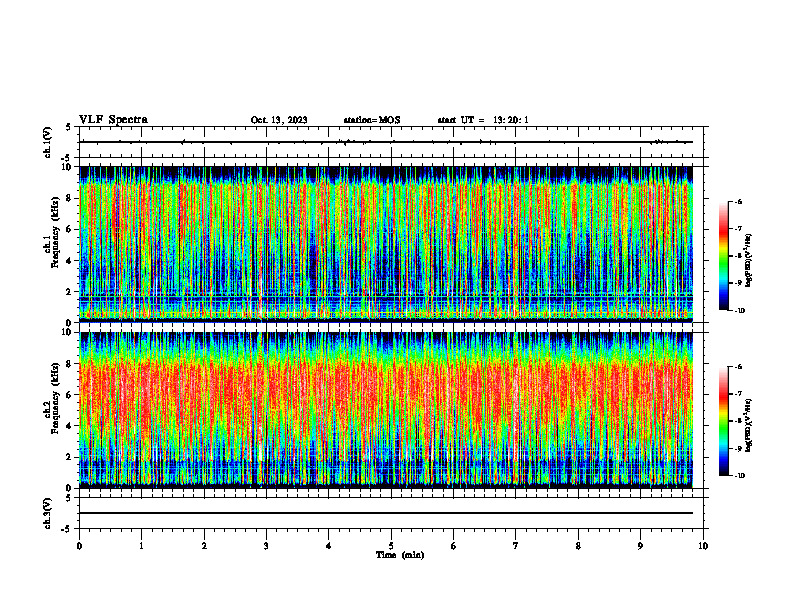Click the log(PSD) unit label beside ch.1 color bar

click(x=749, y=260)
